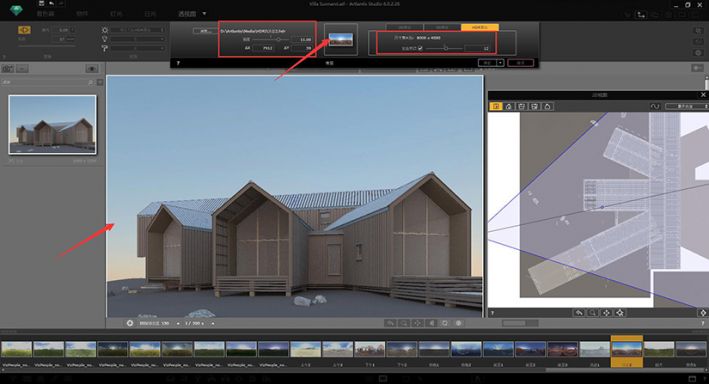Toggle the eye visibility button above the view list
The width and height of the screenshot is (709, 384).
[x=92, y=69]
